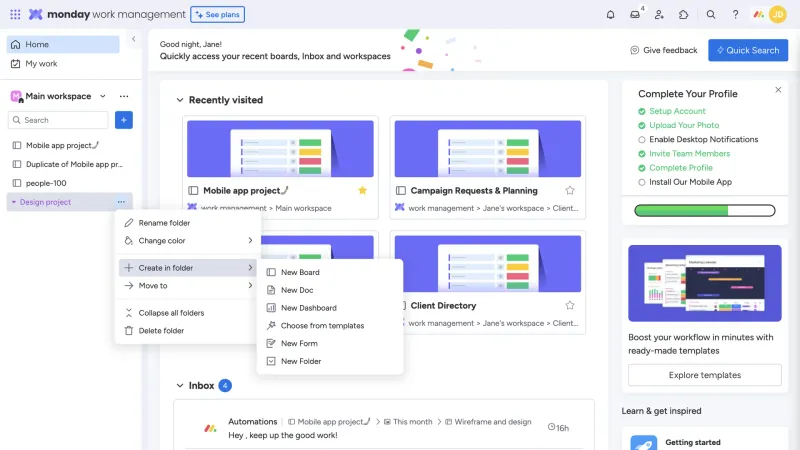Image resolution: width=800 pixels, height=450 pixels.
Task: Open Duplicate of Mobile app board
Action: click(x=69, y=164)
